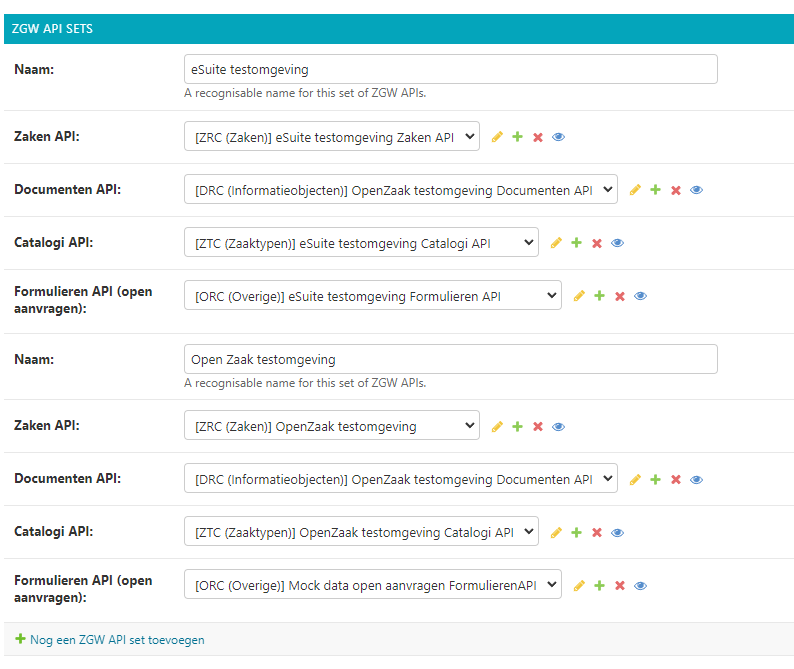Edit the eSuite Zaken API service (pencil icon)
The height and width of the screenshot is (669, 794).
[497, 137]
